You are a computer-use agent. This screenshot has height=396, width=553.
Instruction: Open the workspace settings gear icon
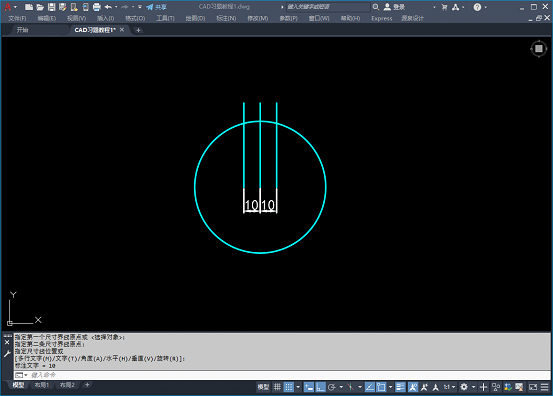point(464,387)
